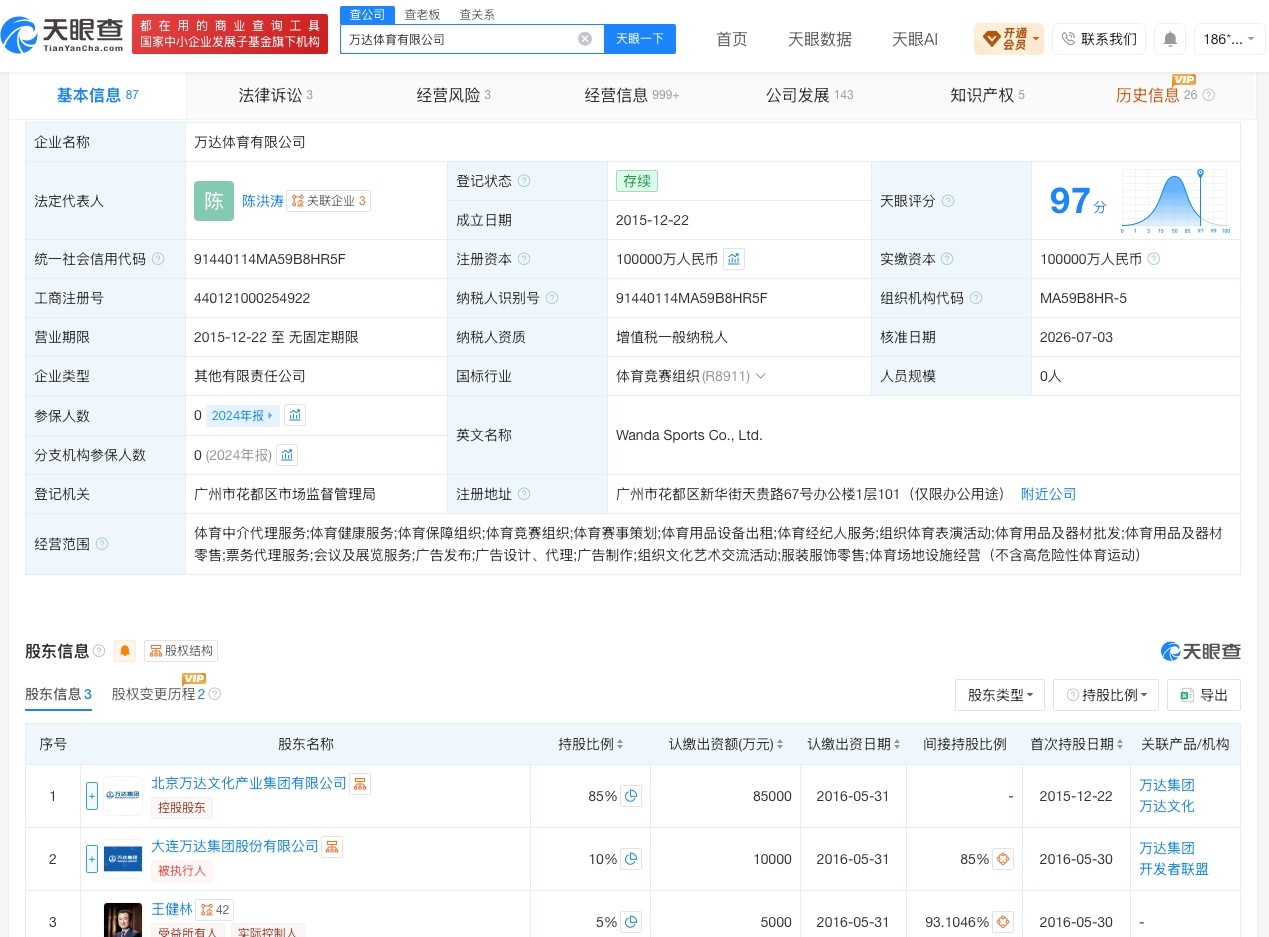
Task: Click the help icon beside 历史信息 tab
Action: click(1208, 95)
